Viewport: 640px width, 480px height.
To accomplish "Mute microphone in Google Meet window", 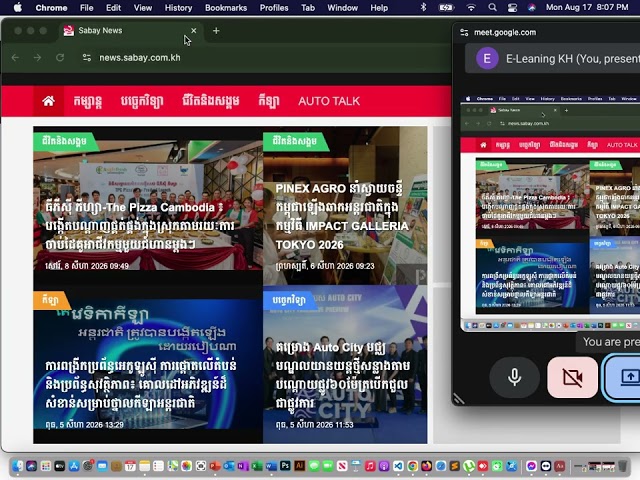I will coord(514,377).
